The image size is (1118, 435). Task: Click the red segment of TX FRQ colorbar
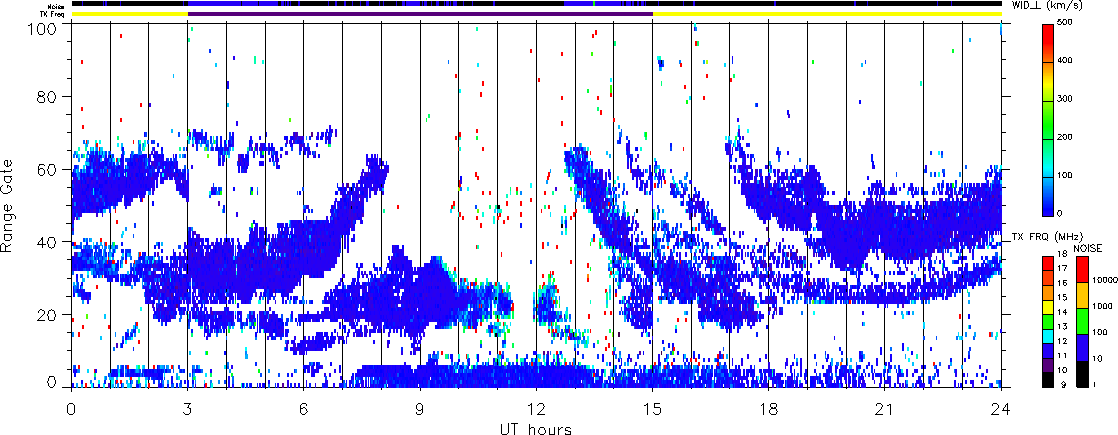(x=1048, y=263)
